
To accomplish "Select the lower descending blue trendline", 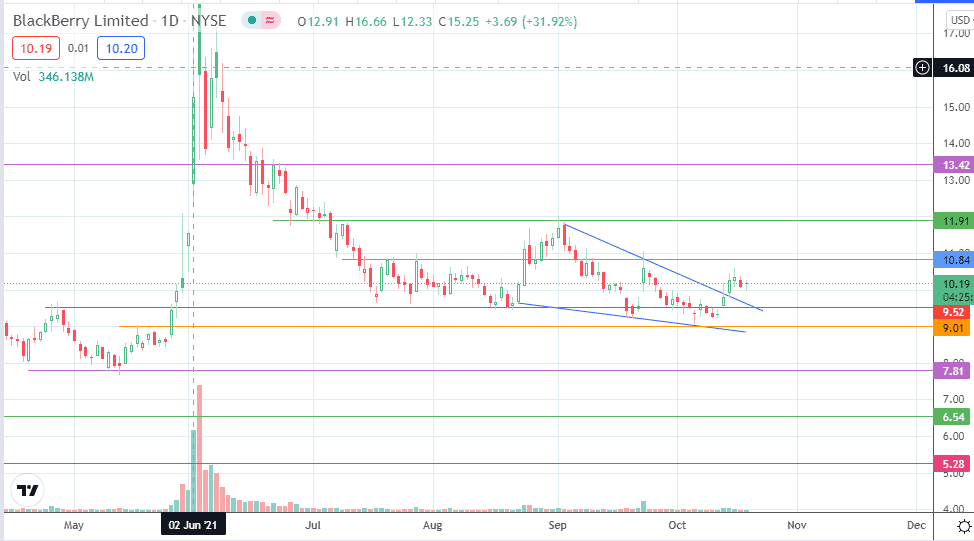I will (631, 317).
